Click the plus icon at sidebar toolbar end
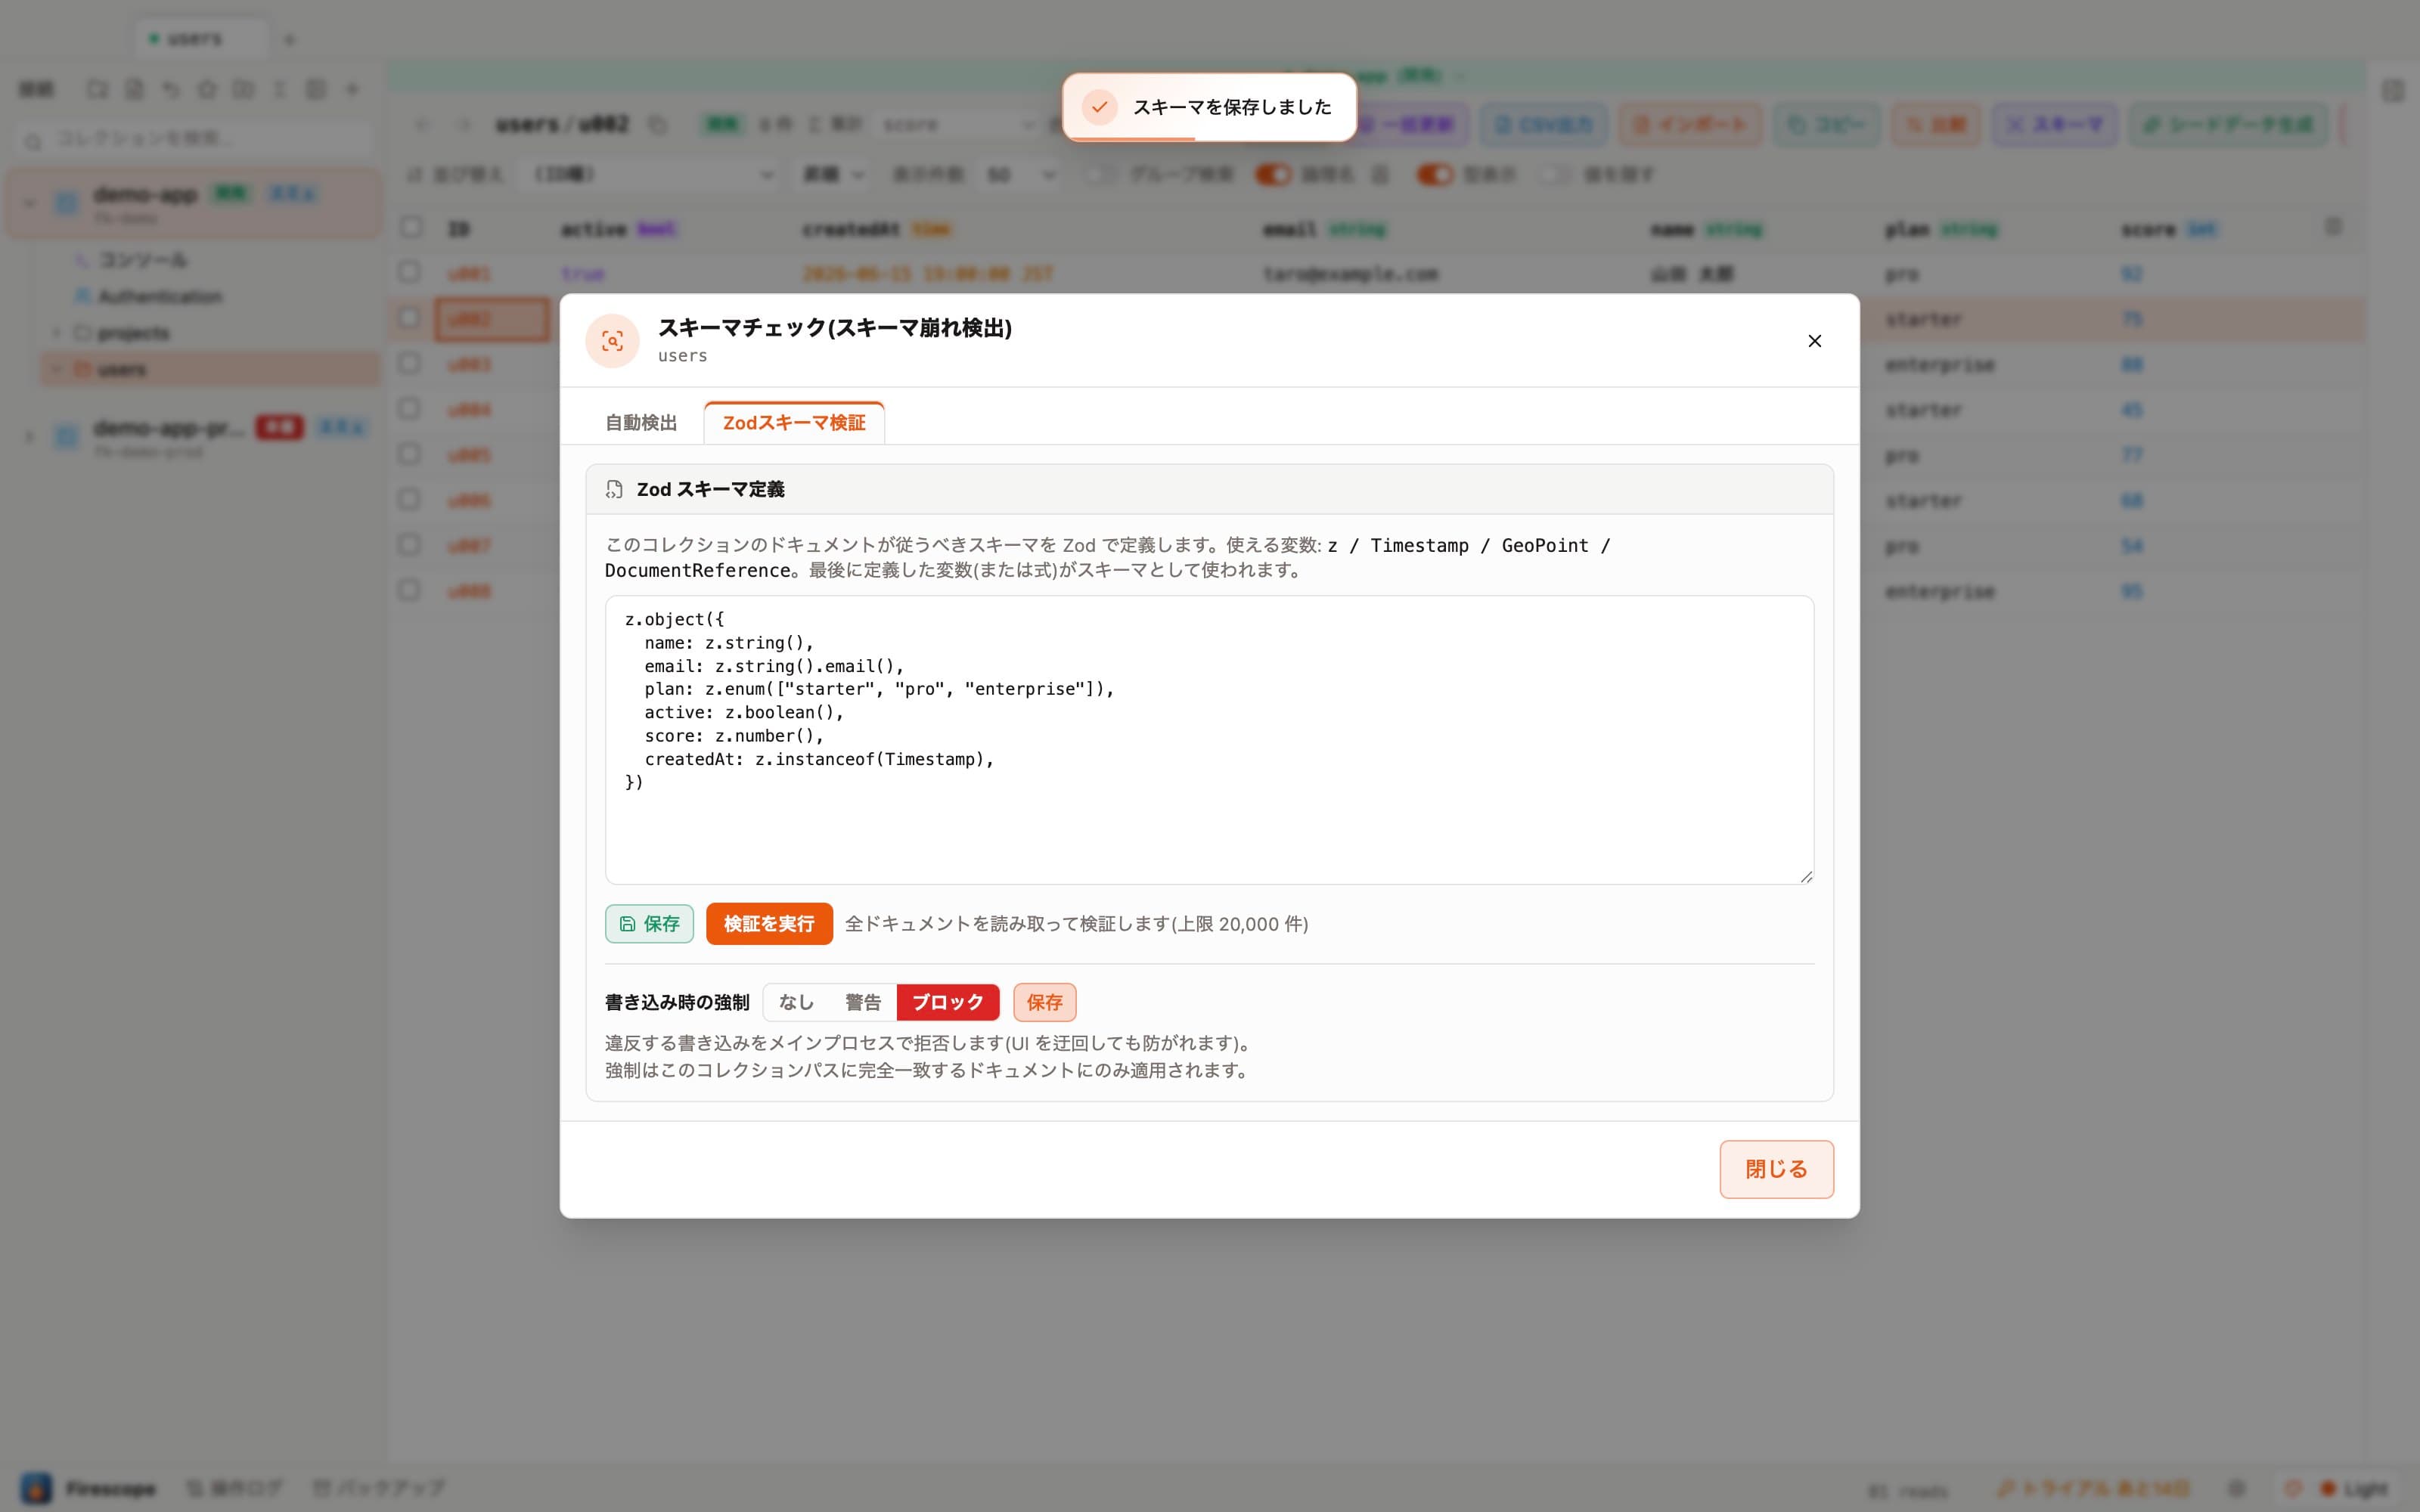2420x1512 pixels. pos(352,90)
